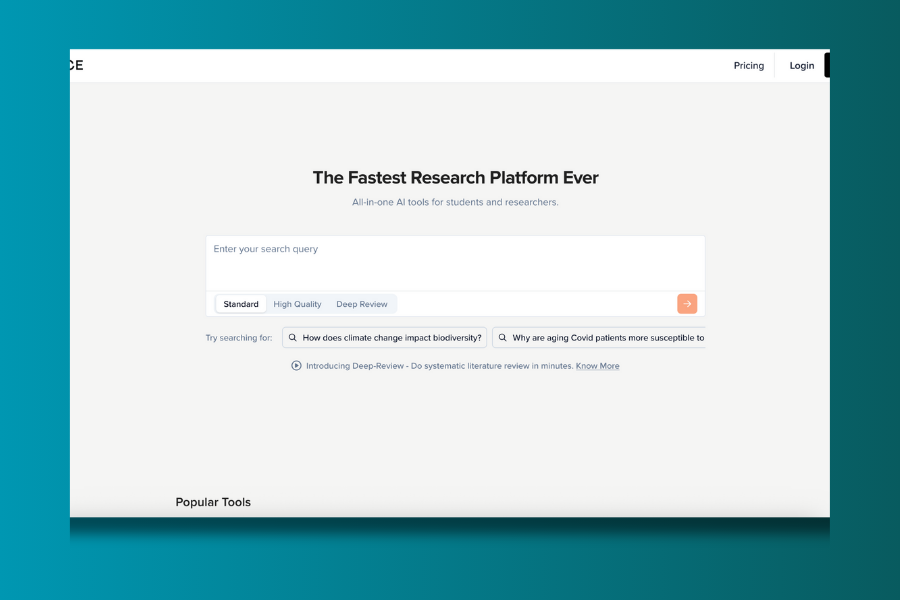Click the 'Popular Tools' heading
Image resolution: width=900 pixels, height=600 pixels.
(213, 502)
